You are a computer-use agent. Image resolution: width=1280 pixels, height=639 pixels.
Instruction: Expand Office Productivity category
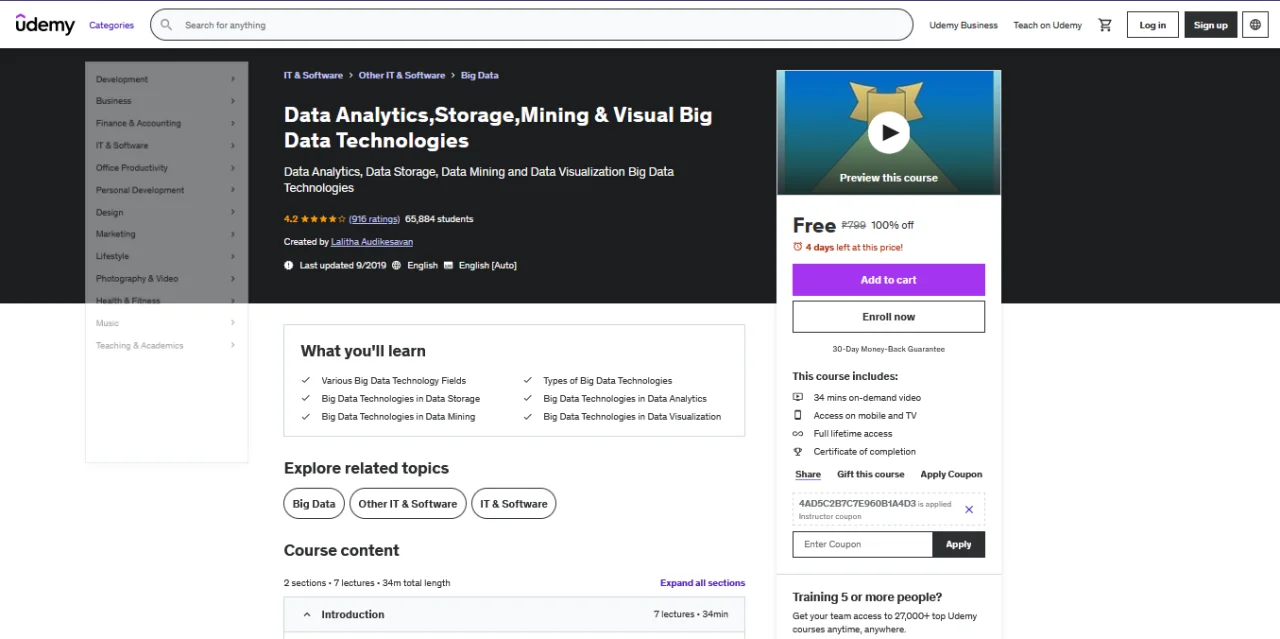(x=166, y=168)
